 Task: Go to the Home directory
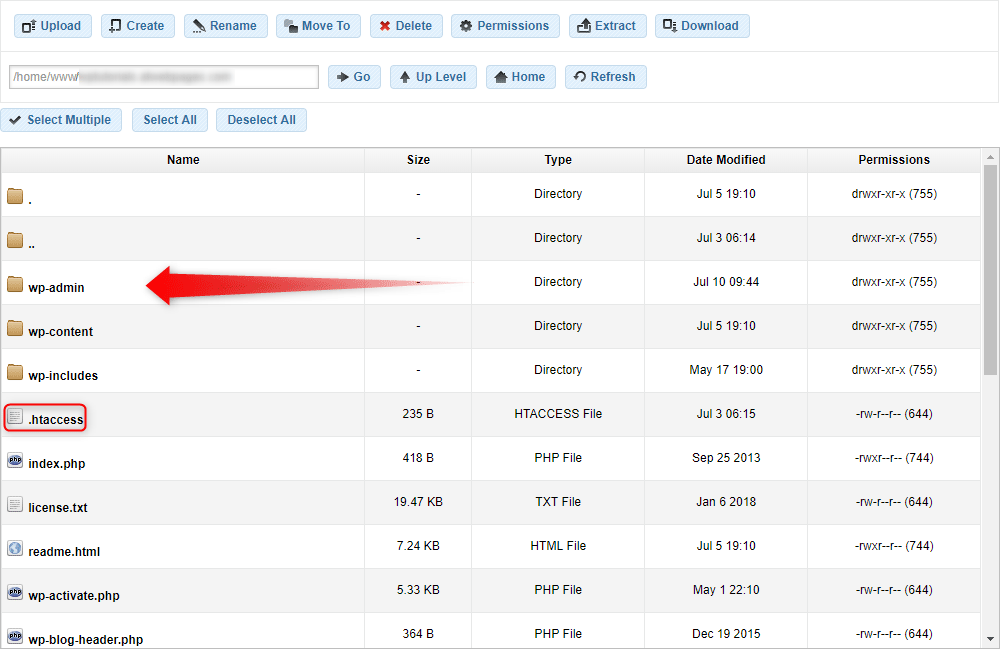520,77
